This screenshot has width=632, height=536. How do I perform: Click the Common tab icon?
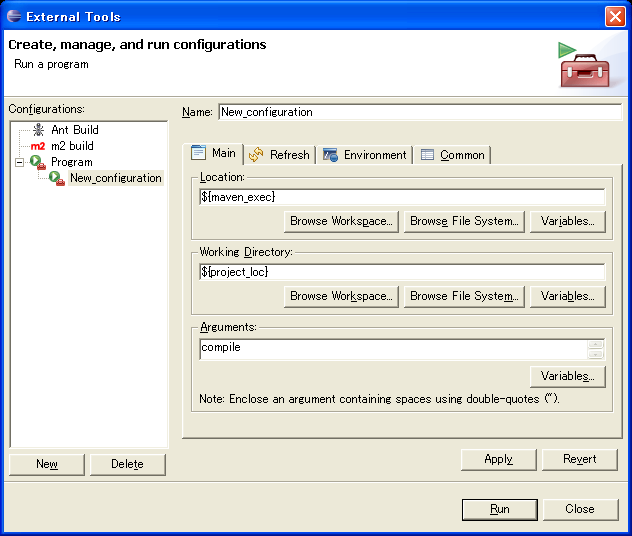[x=427, y=155]
